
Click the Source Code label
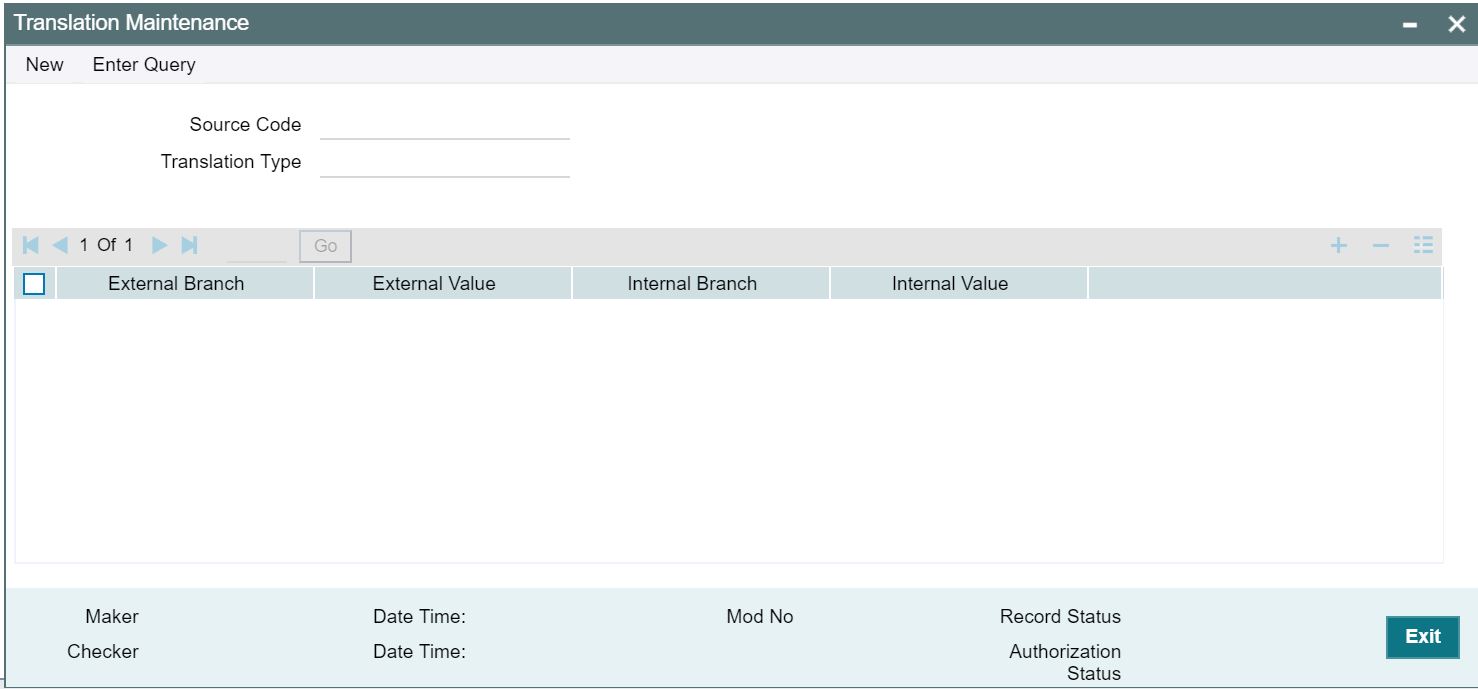245,125
